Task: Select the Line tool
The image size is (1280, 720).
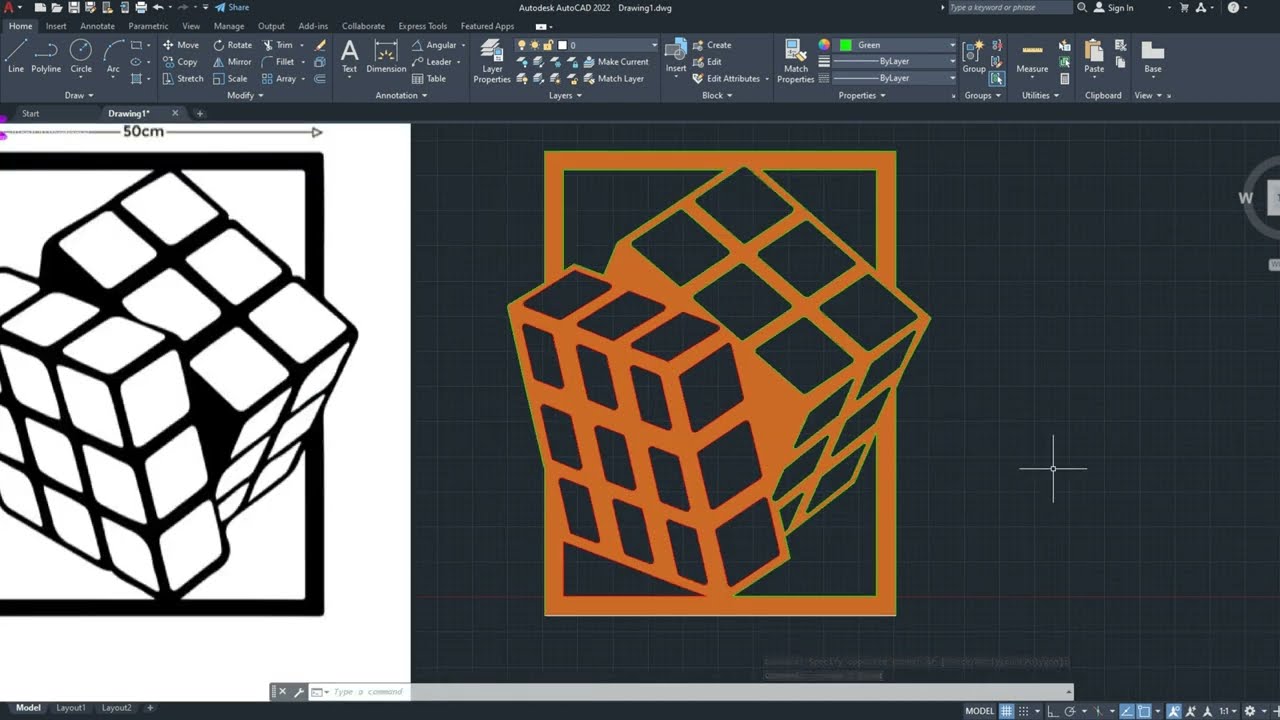Action: [x=16, y=56]
